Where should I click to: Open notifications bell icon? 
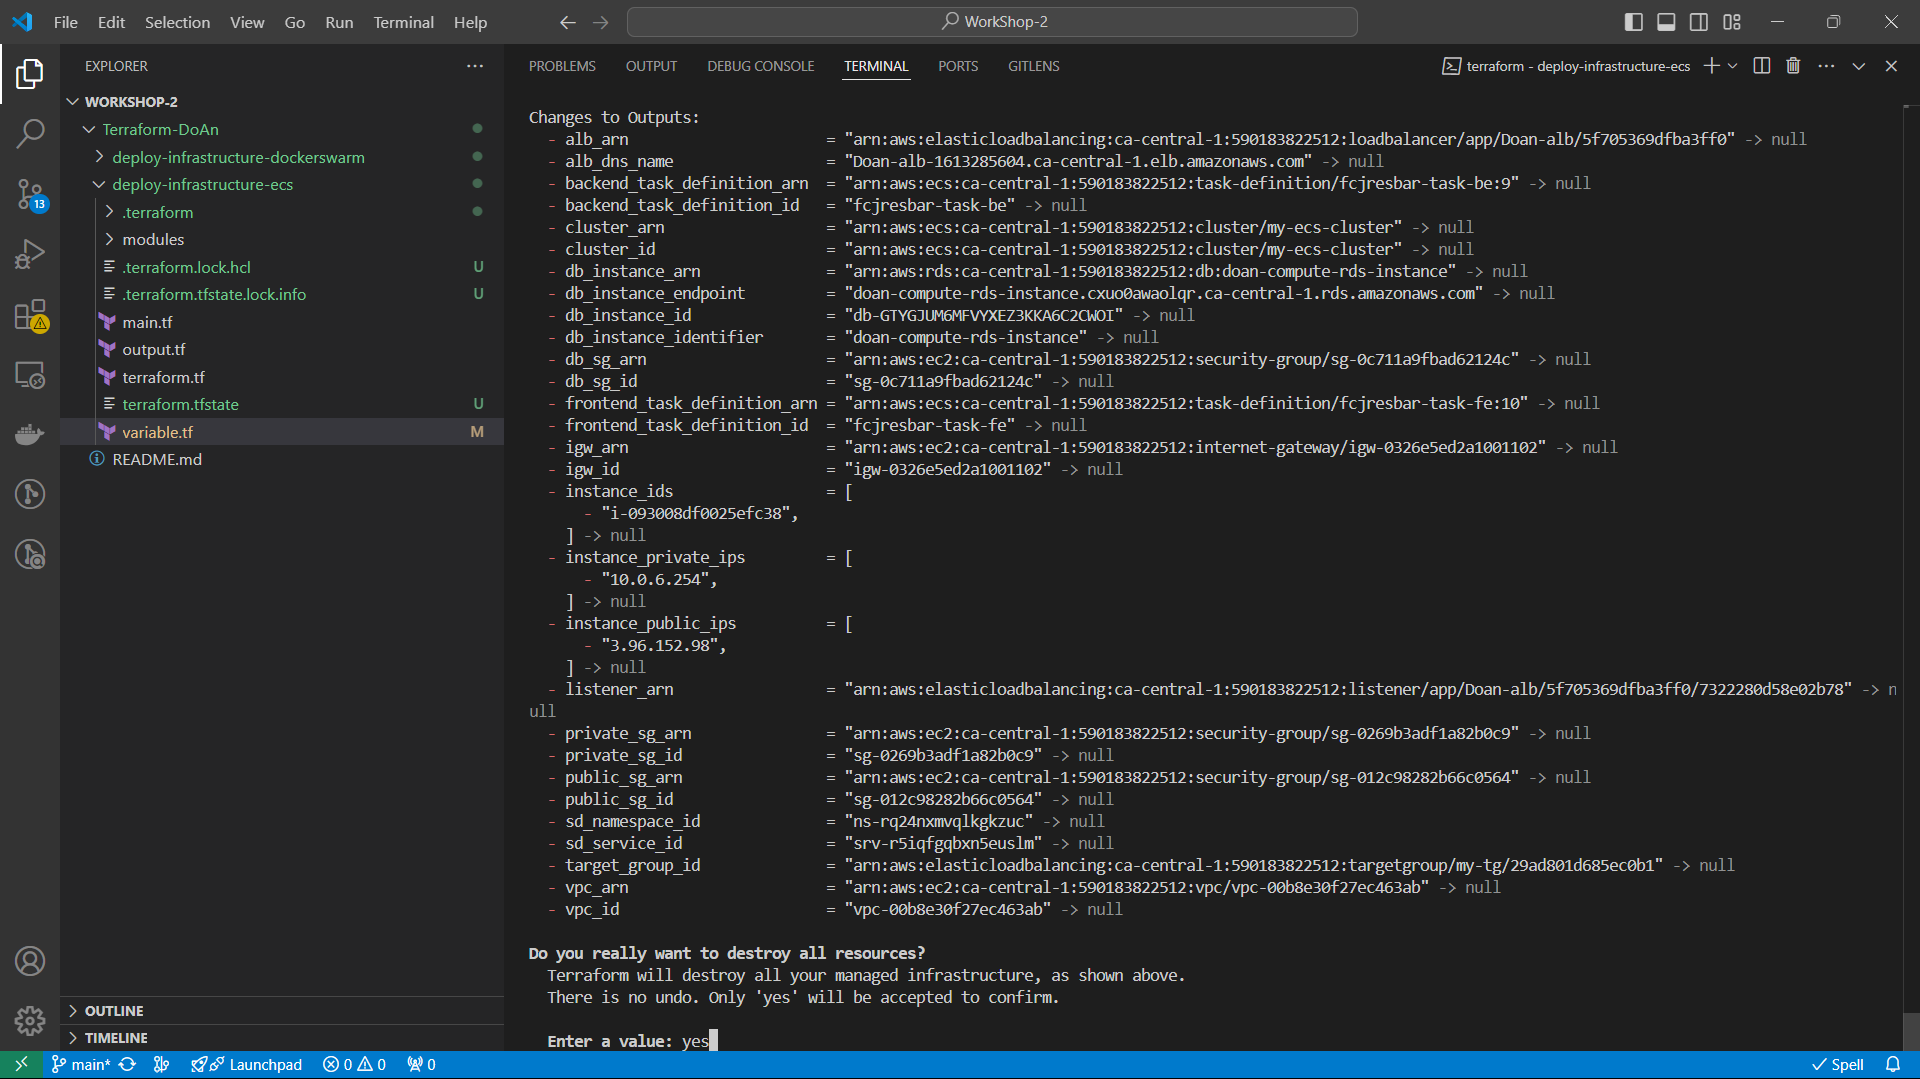click(1893, 1065)
